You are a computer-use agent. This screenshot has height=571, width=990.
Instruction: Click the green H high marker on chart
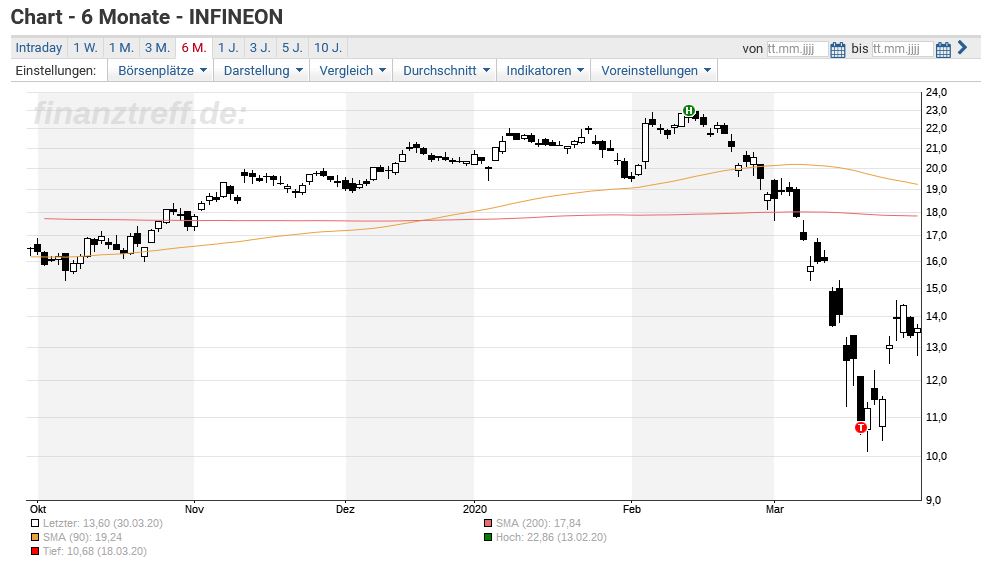[x=689, y=111]
